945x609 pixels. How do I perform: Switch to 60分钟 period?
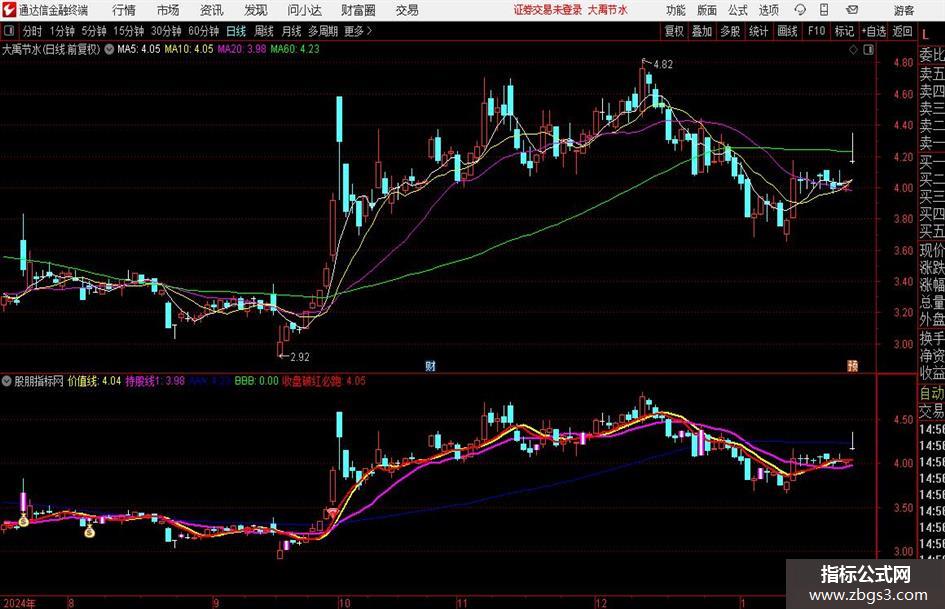(204, 31)
